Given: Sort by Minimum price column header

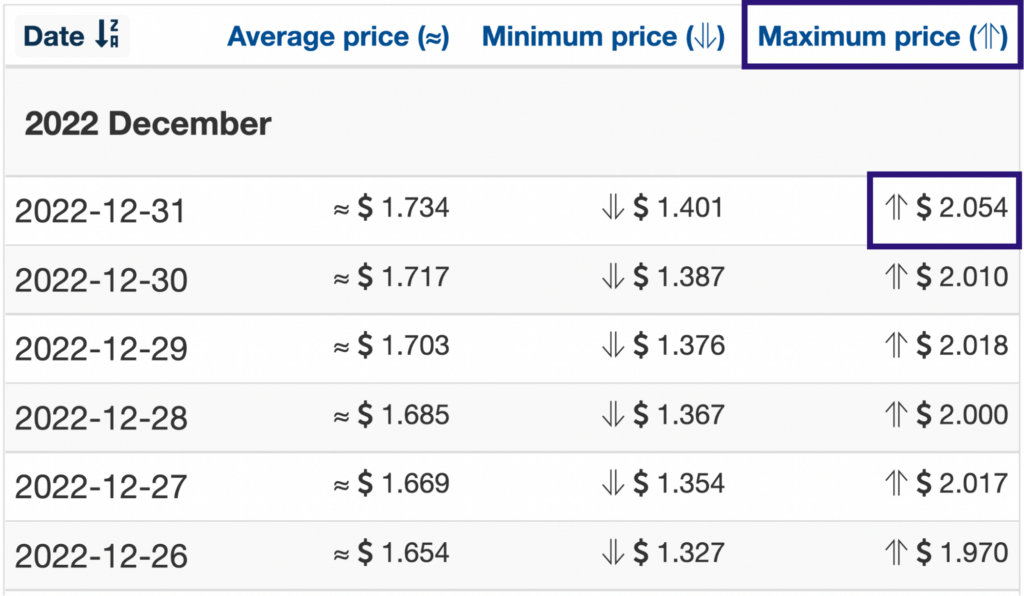Looking at the screenshot, I should click(603, 37).
